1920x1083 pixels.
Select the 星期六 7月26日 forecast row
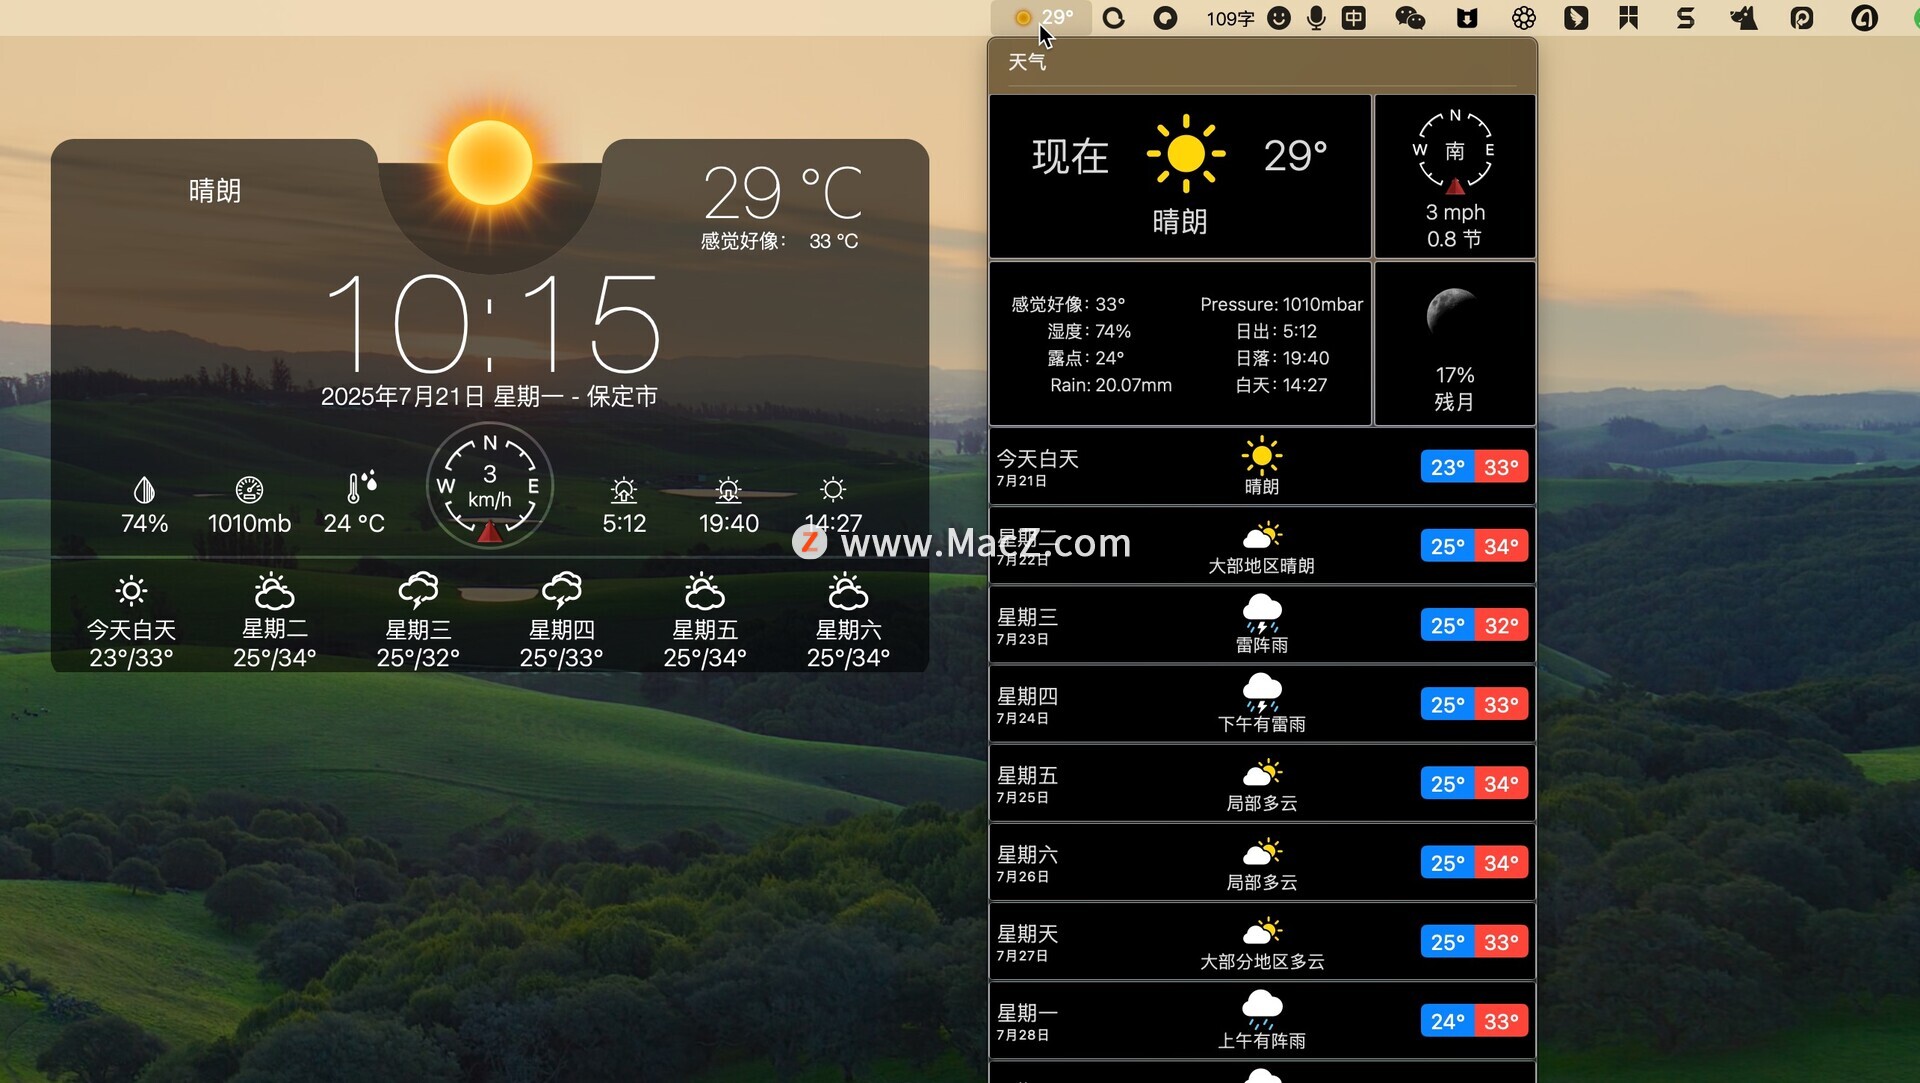click(1262, 862)
